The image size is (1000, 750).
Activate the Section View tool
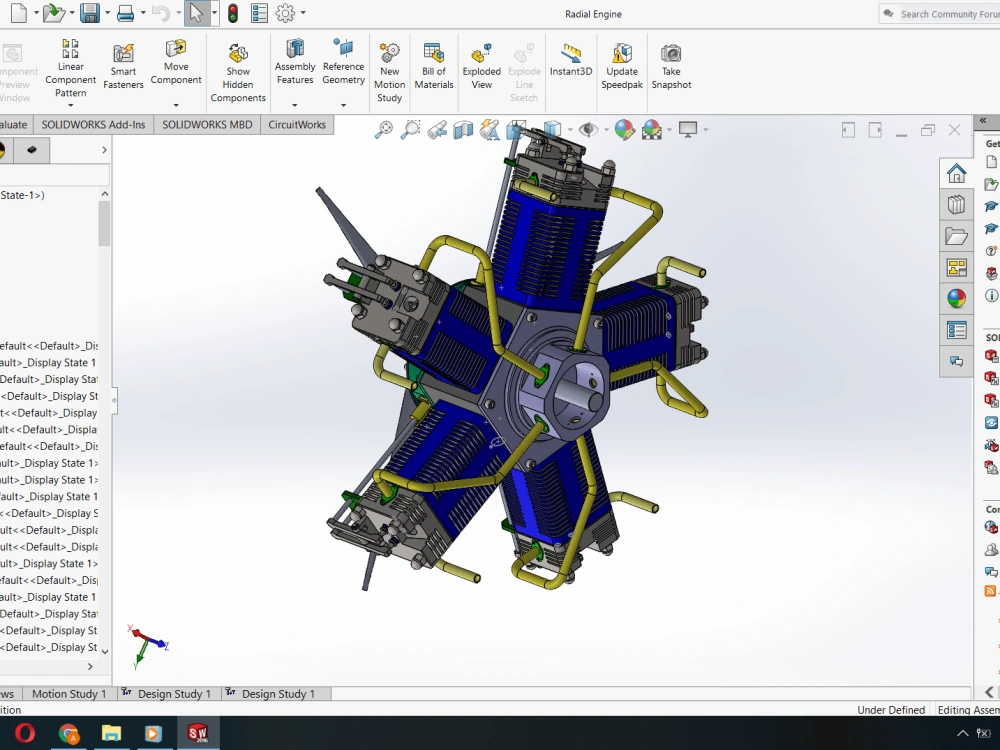pyautogui.click(x=462, y=129)
